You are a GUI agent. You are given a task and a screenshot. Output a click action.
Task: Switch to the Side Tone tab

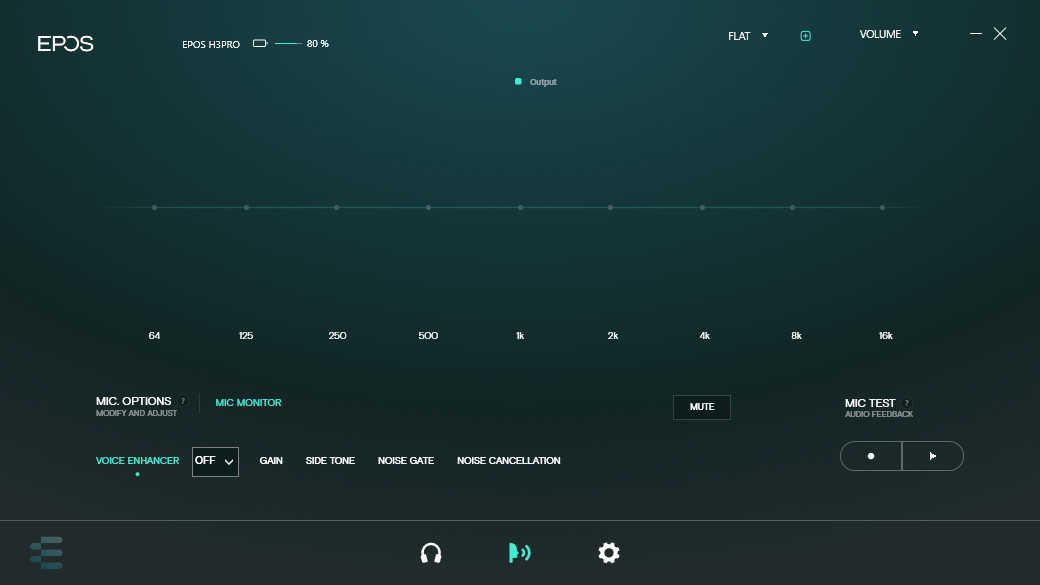point(330,460)
